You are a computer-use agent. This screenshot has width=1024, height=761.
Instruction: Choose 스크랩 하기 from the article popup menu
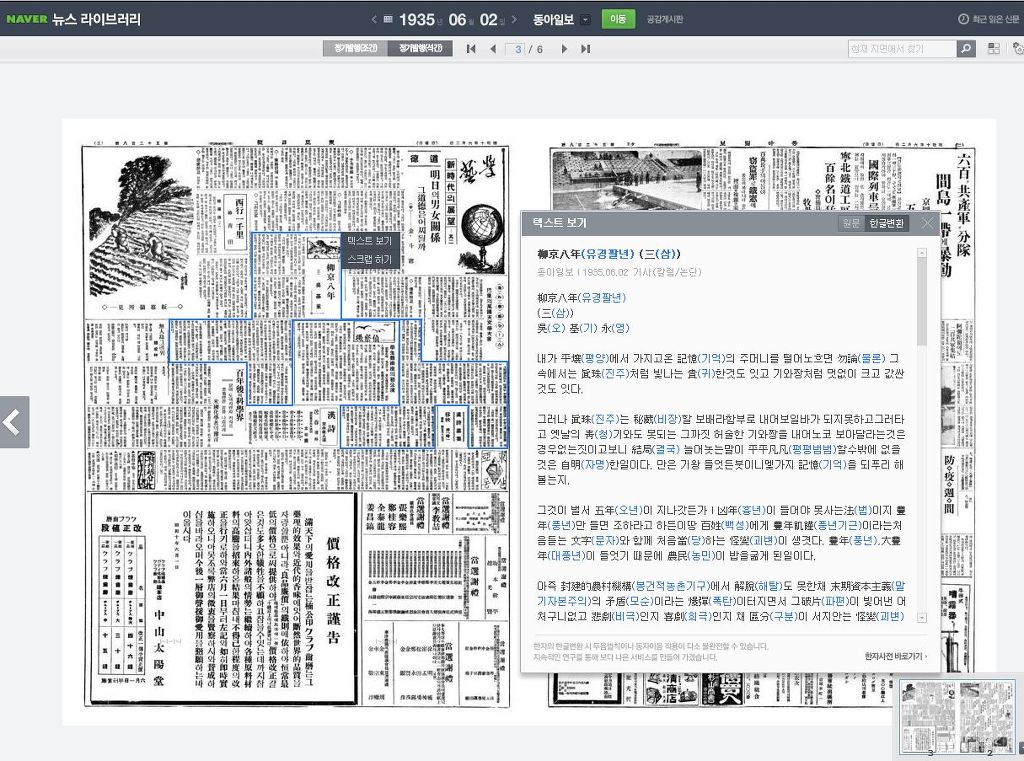(x=370, y=259)
